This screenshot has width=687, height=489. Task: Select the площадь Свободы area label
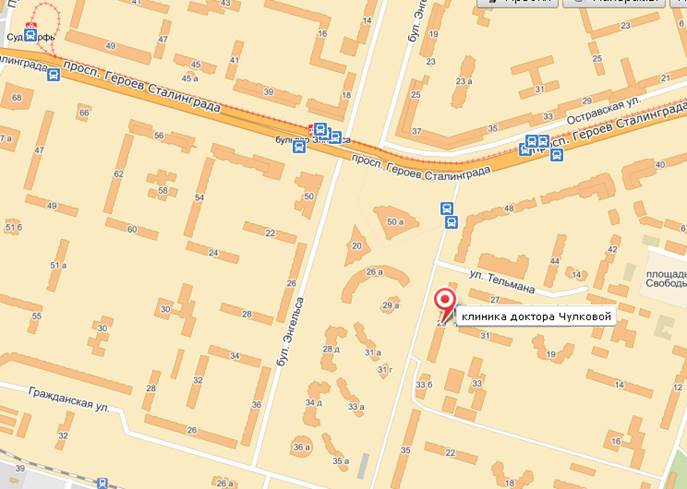666,279
